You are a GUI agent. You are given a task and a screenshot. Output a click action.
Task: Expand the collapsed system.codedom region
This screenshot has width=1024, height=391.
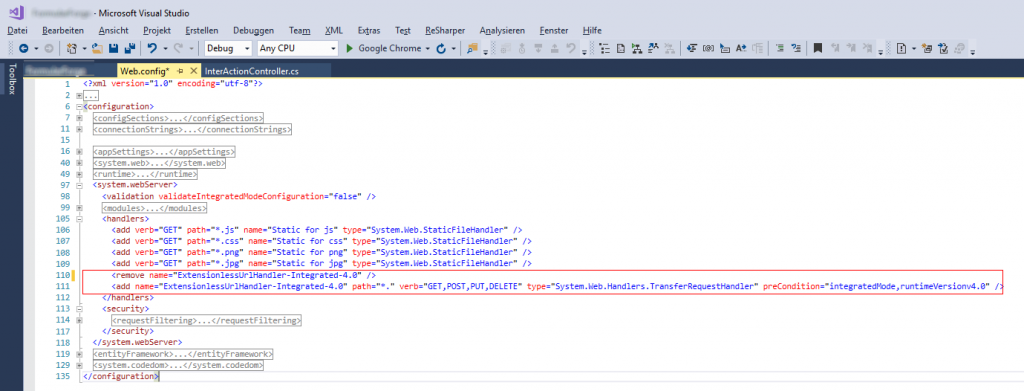point(80,366)
